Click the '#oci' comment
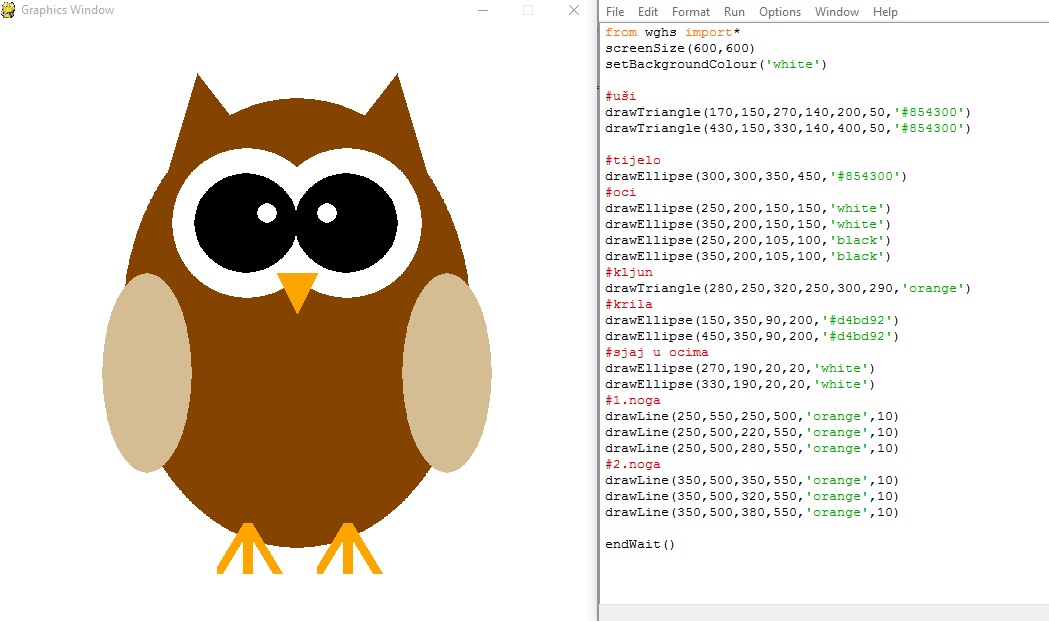1049x621 pixels. [x=621, y=192]
